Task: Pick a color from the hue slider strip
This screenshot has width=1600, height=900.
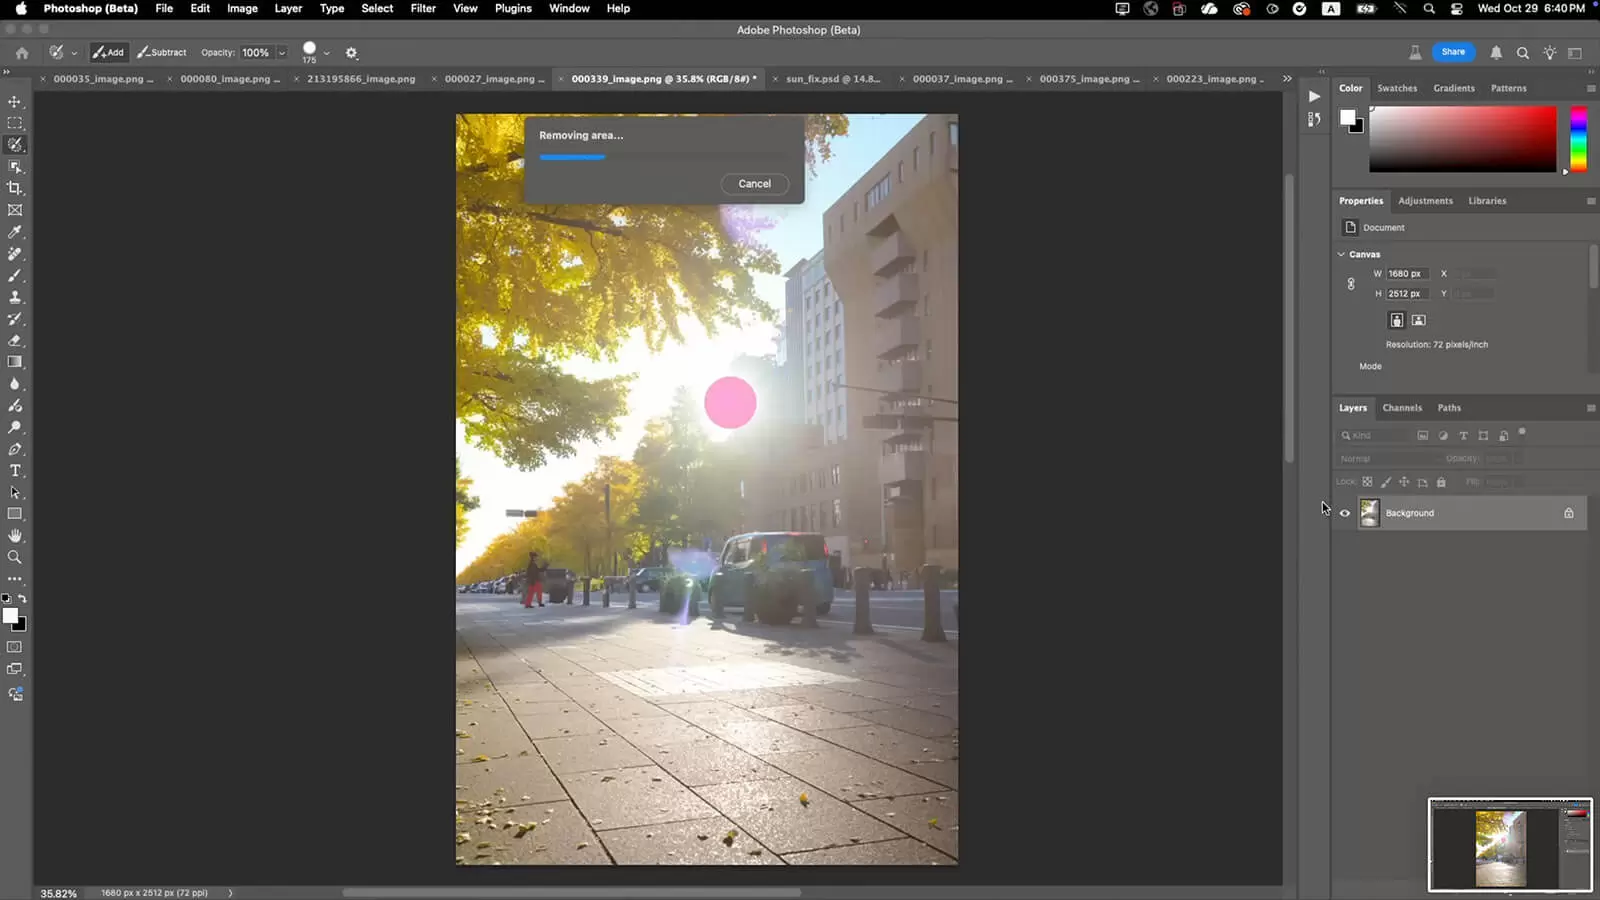Action: tap(1578, 138)
